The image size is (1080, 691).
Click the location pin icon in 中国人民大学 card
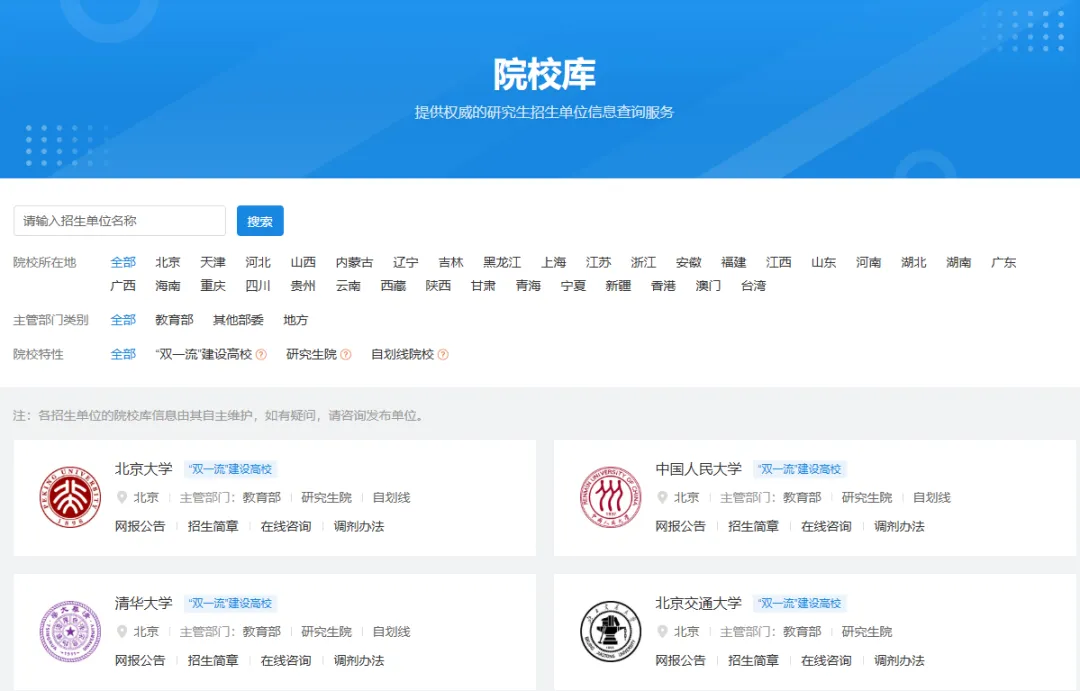(662, 497)
